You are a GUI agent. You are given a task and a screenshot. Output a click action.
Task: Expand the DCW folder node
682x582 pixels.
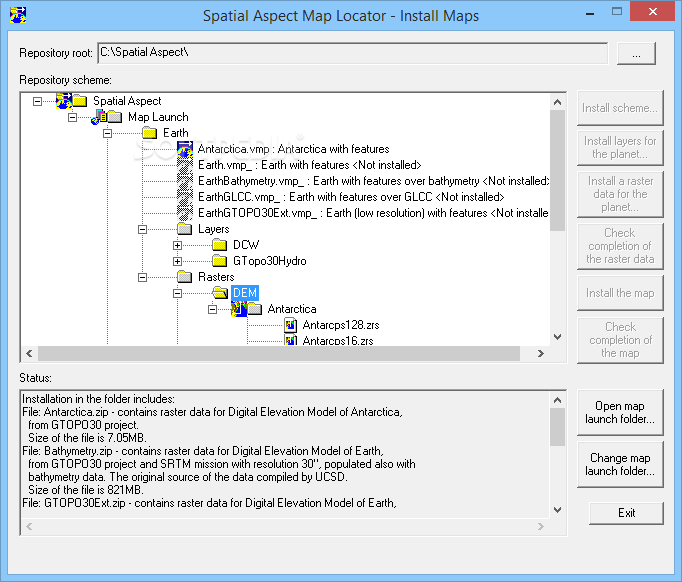point(177,245)
